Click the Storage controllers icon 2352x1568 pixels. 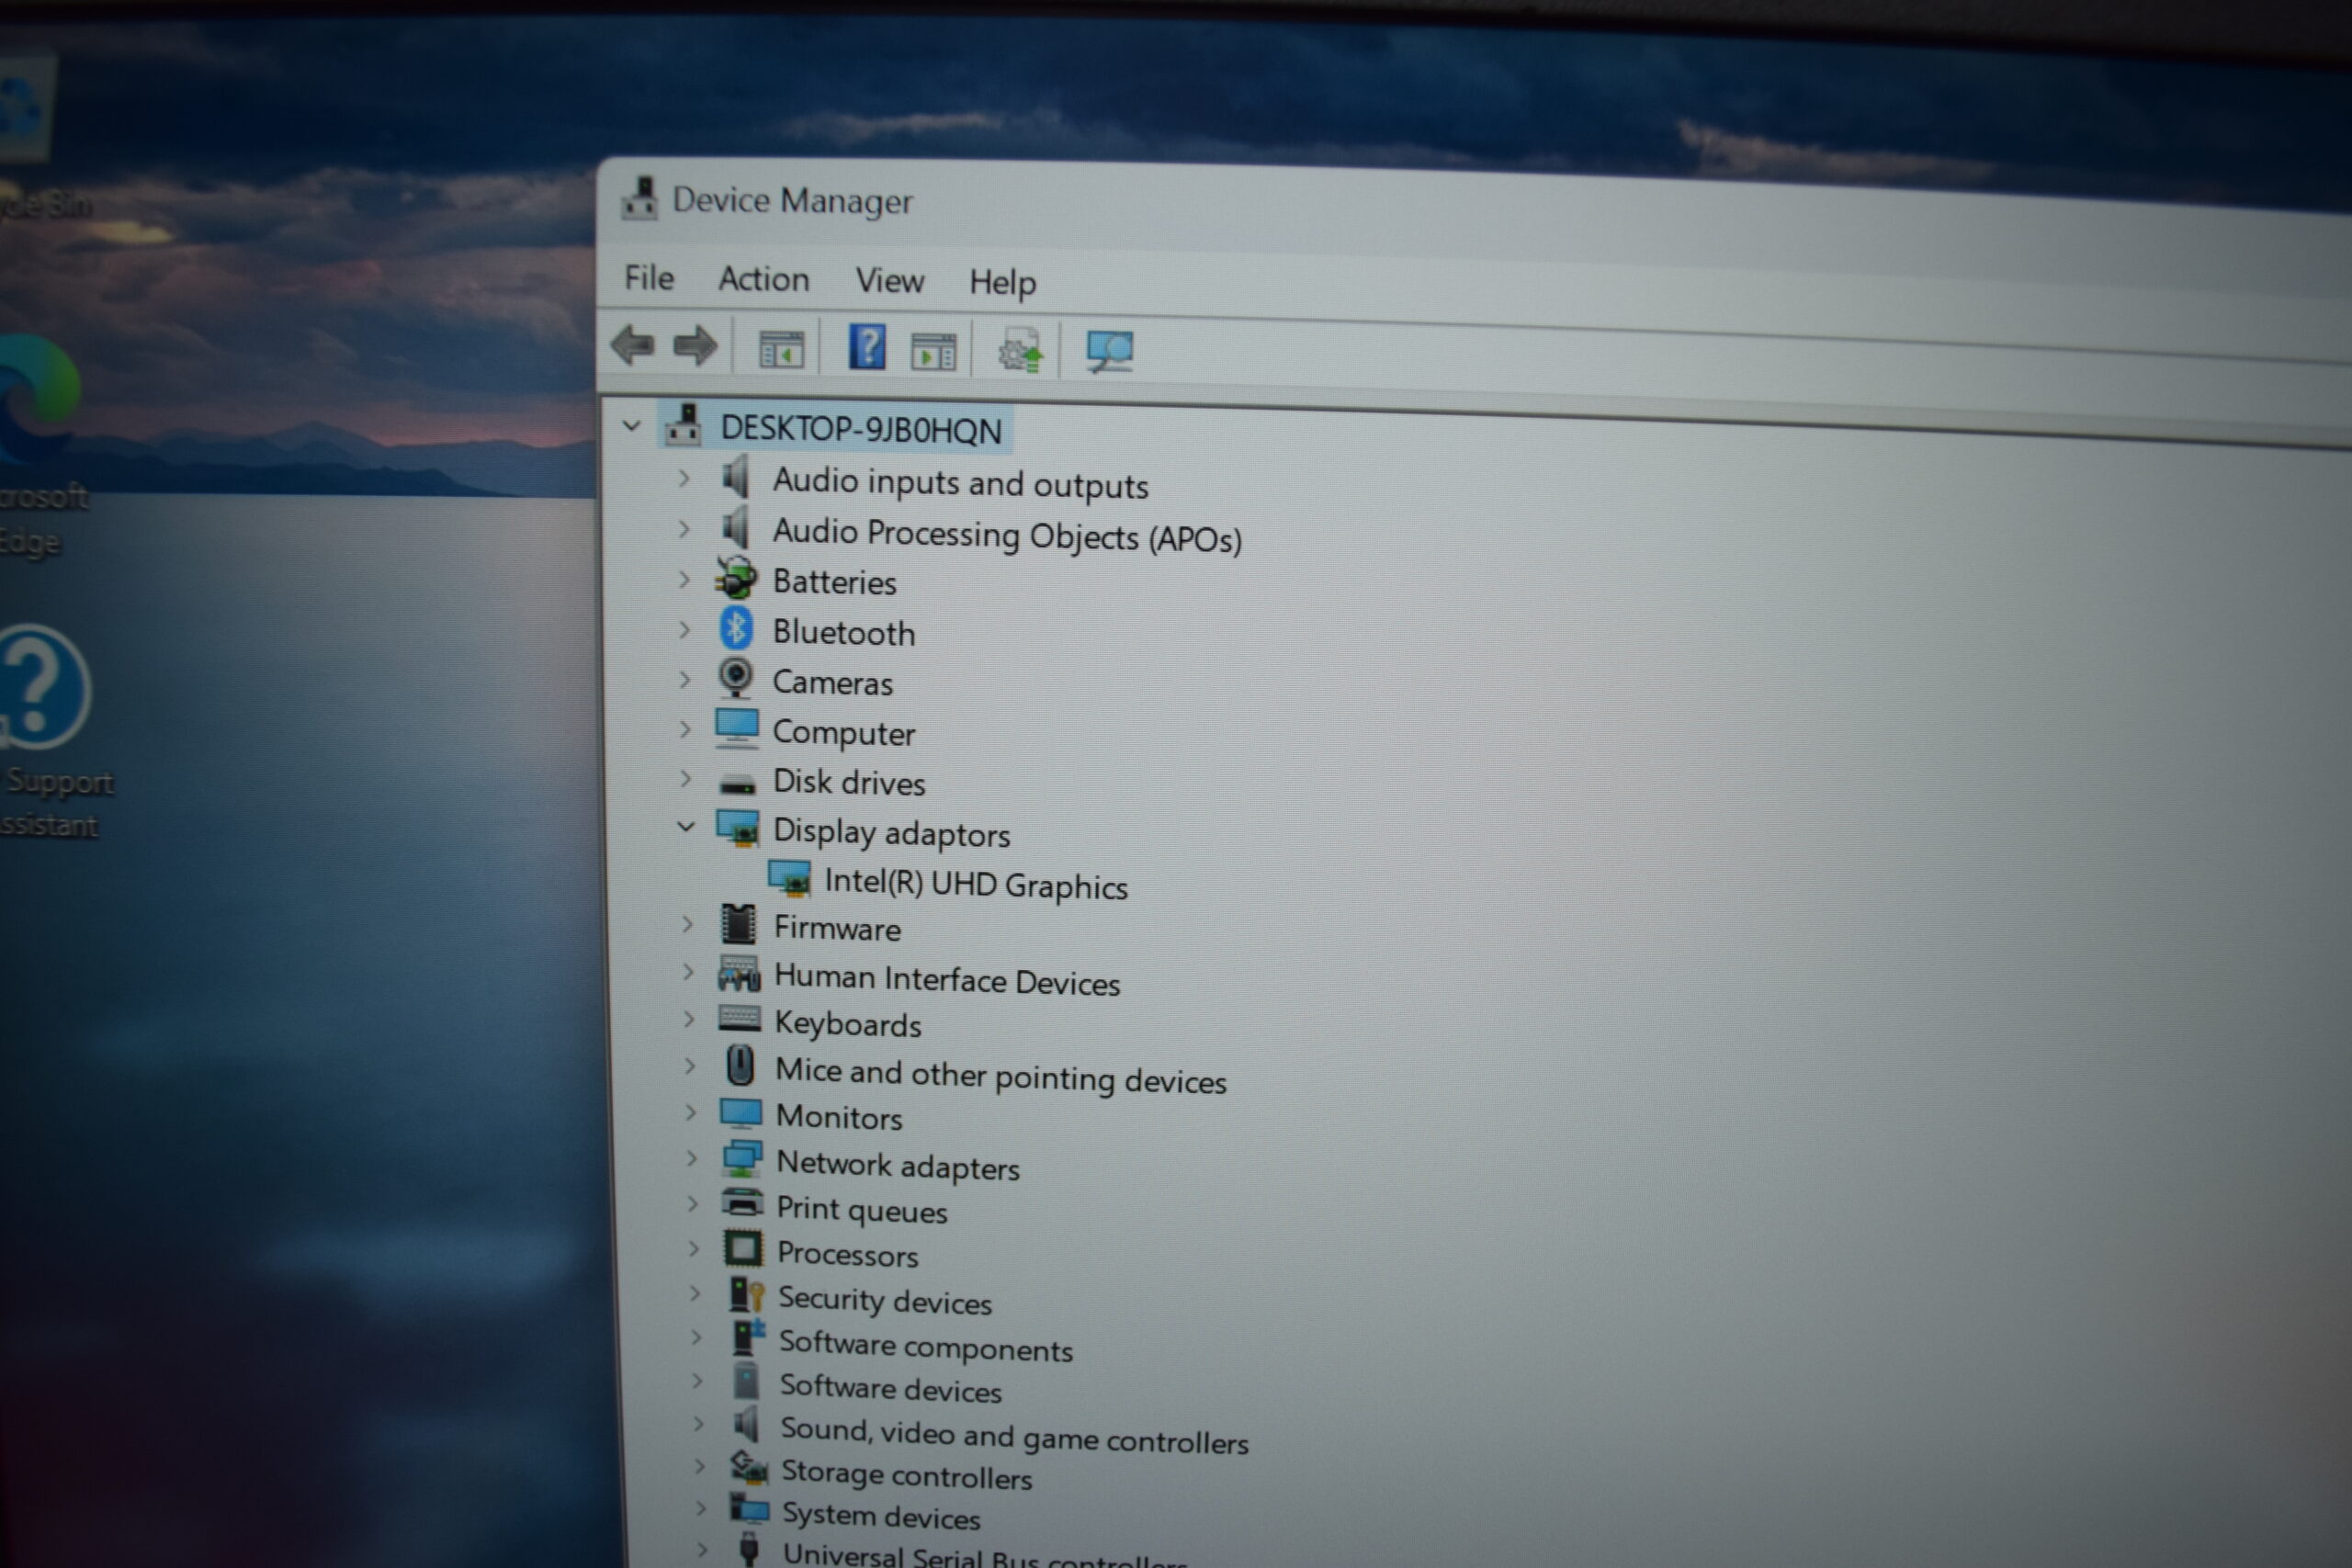tap(749, 1468)
